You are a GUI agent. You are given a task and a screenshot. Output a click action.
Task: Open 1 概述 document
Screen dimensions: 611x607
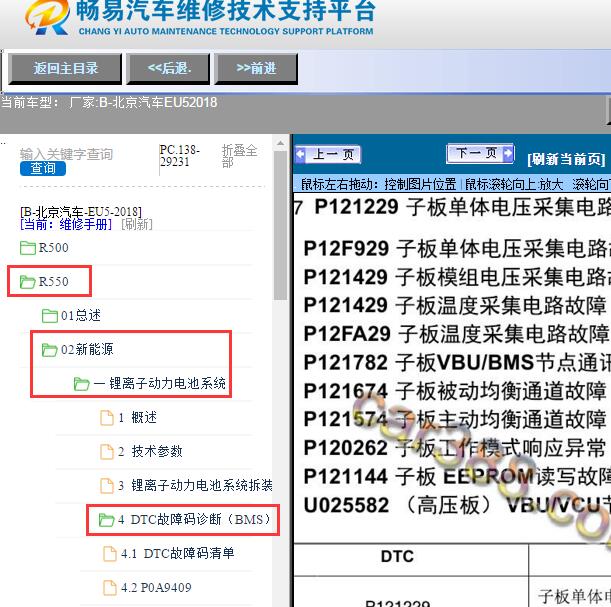click(138, 418)
